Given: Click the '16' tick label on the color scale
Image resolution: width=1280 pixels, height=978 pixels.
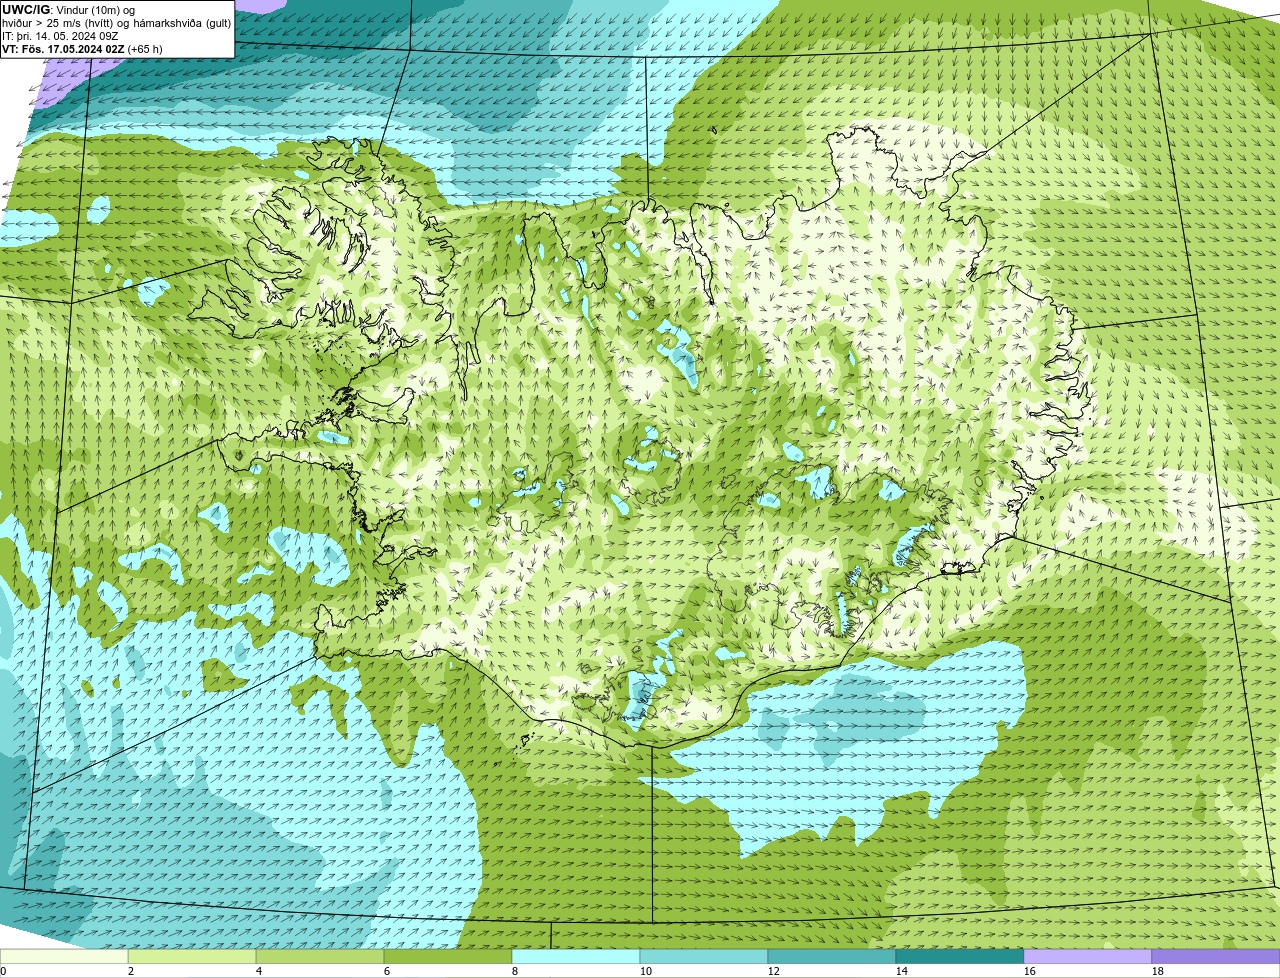Looking at the screenshot, I should (x=1030, y=971).
